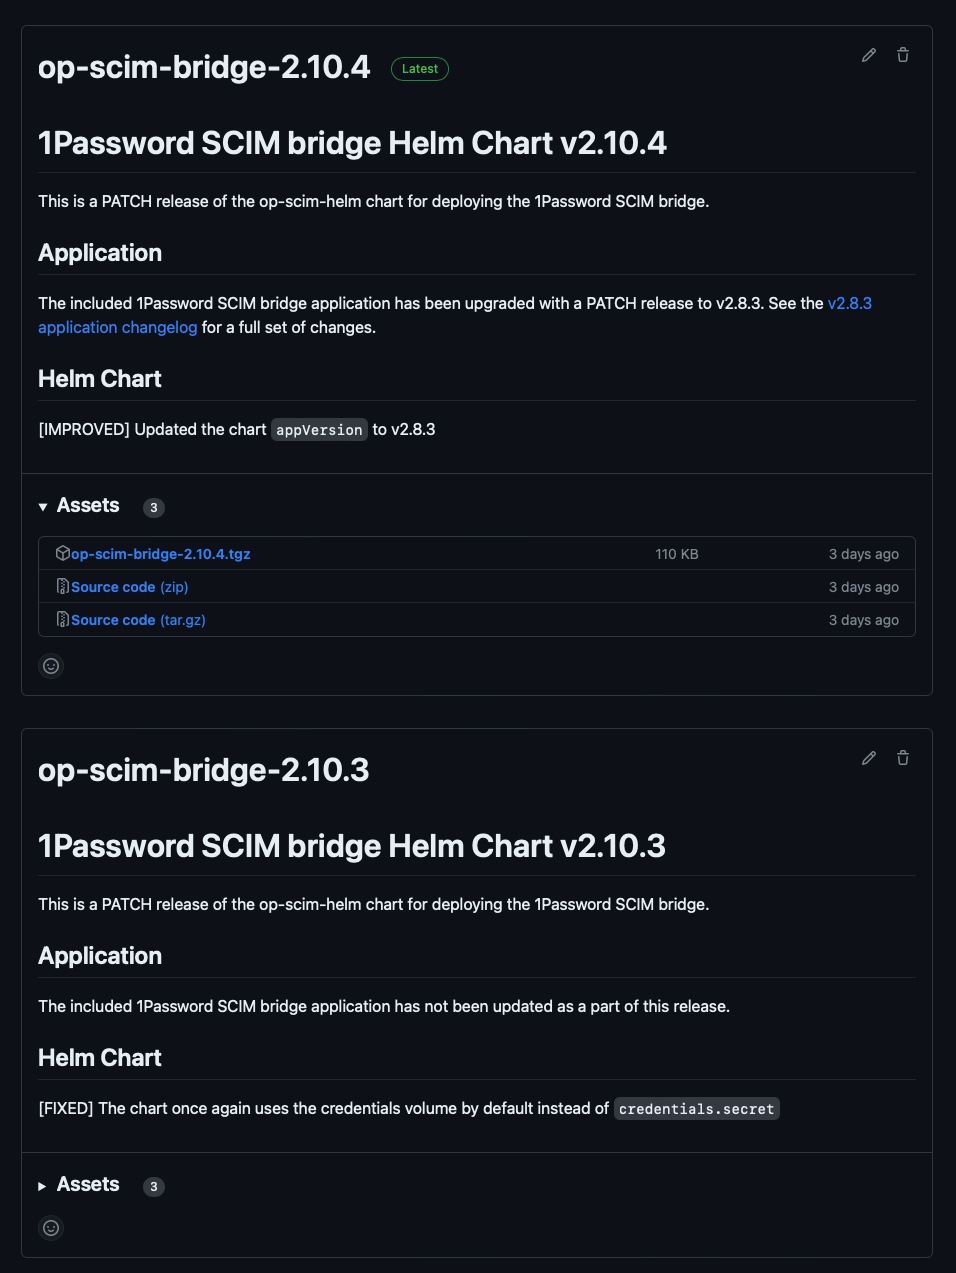Open the reaction picker on release 2.10.4
956x1273 pixels.
tap(51, 665)
